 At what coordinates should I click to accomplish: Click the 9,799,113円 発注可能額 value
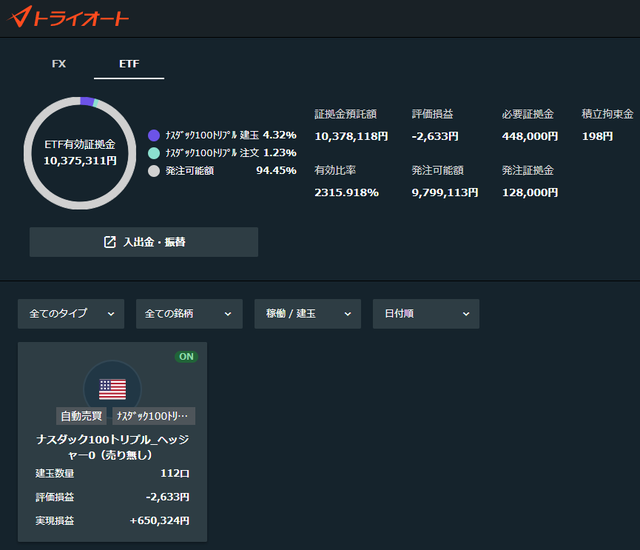(444, 193)
